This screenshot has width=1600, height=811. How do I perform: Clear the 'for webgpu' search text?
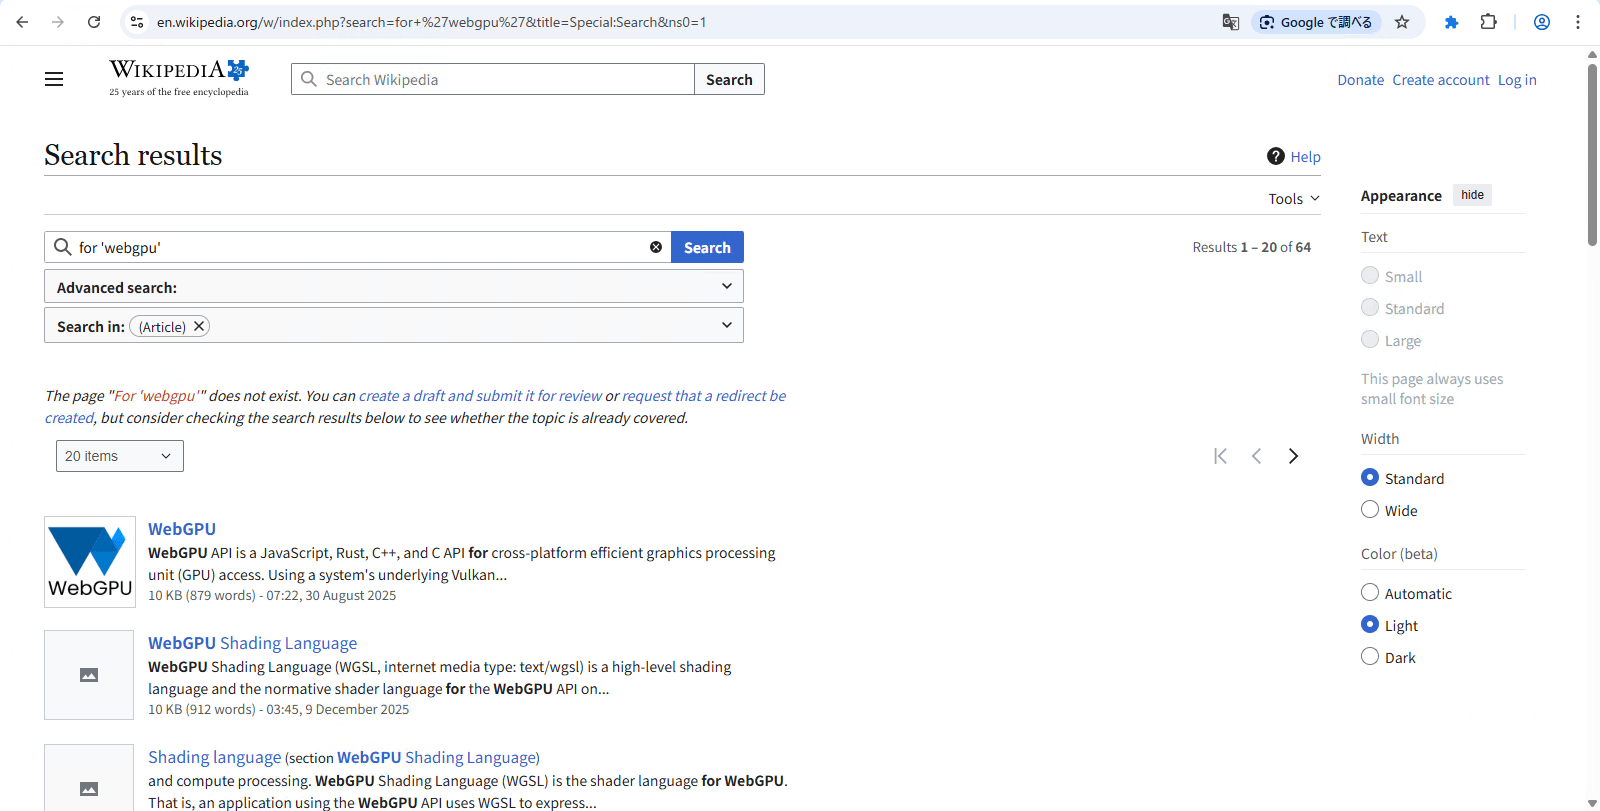coord(656,247)
